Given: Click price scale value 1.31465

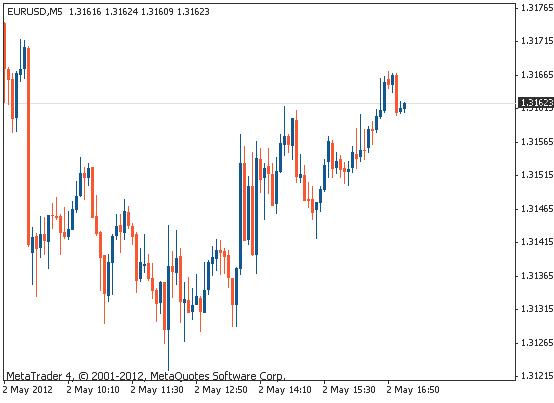Looking at the screenshot, I should pyautogui.click(x=537, y=208).
